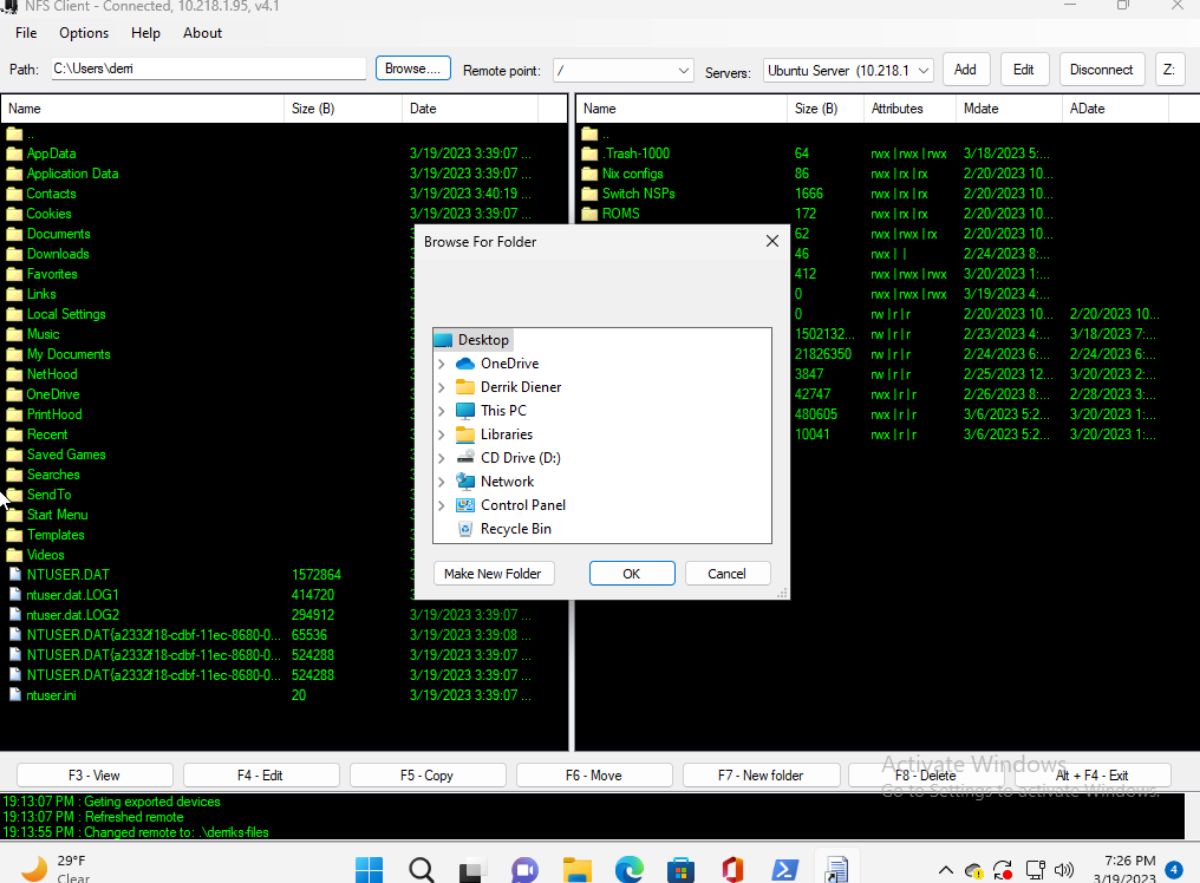1200x883 pixels.
Task: Click the Network icon in folder tree
Action: 465,481
